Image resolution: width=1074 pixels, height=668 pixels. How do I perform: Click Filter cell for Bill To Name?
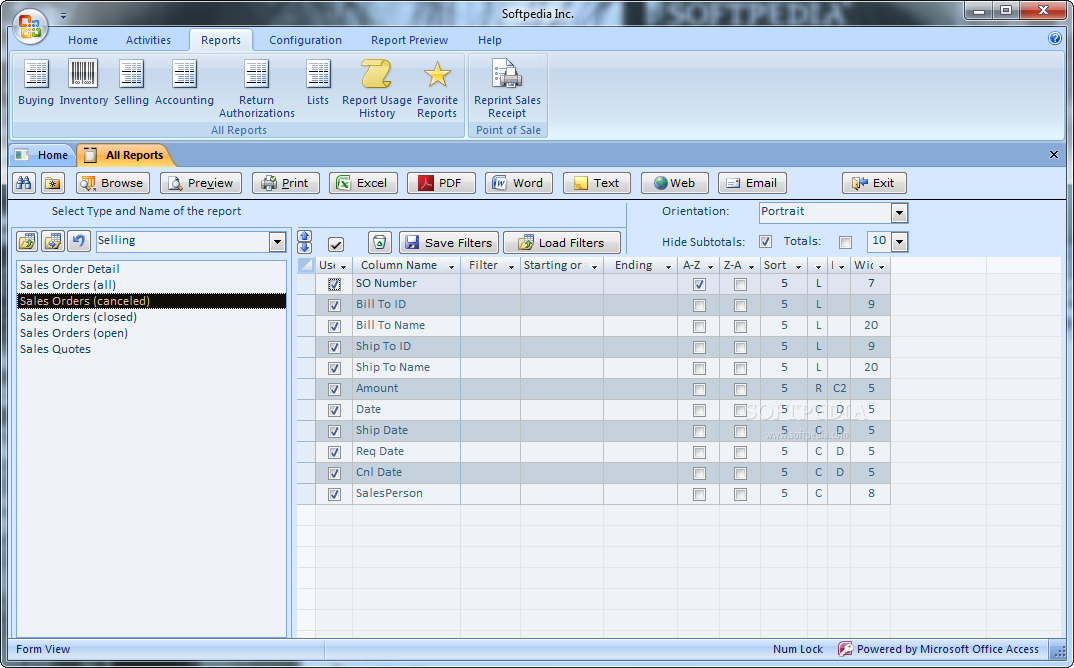click(x=490, y=325)
